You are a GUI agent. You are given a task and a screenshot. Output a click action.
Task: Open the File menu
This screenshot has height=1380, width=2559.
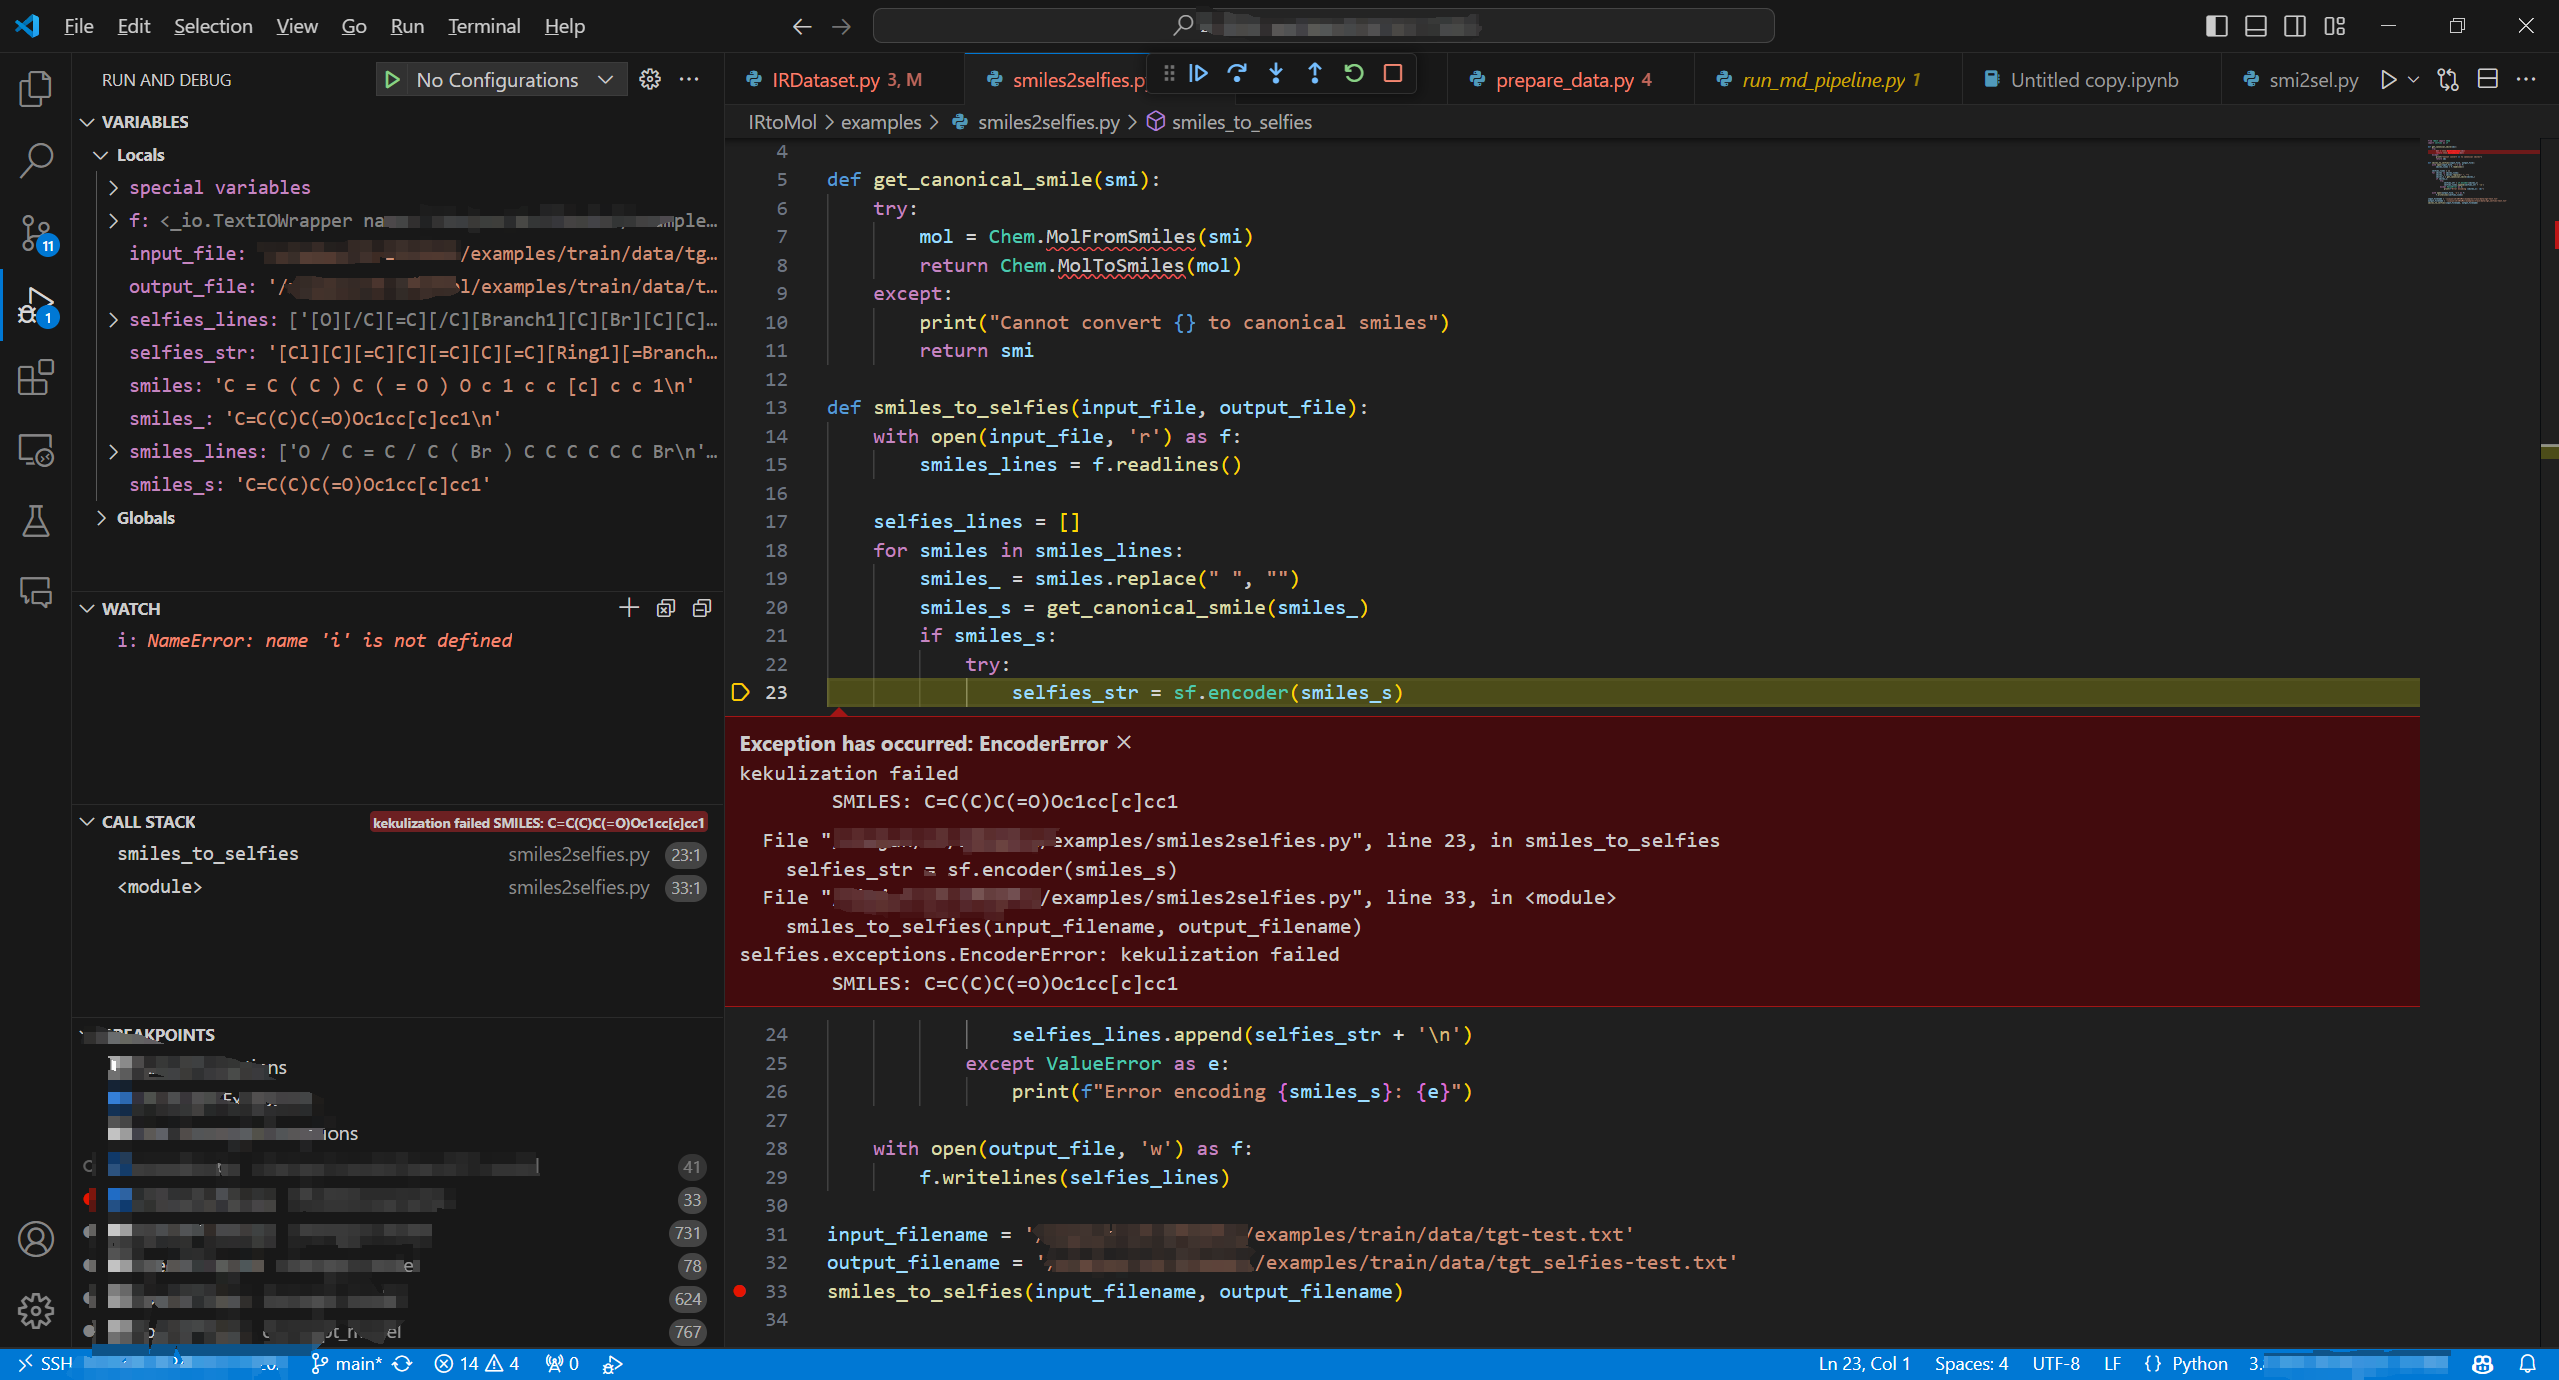(x=78, y=26)
